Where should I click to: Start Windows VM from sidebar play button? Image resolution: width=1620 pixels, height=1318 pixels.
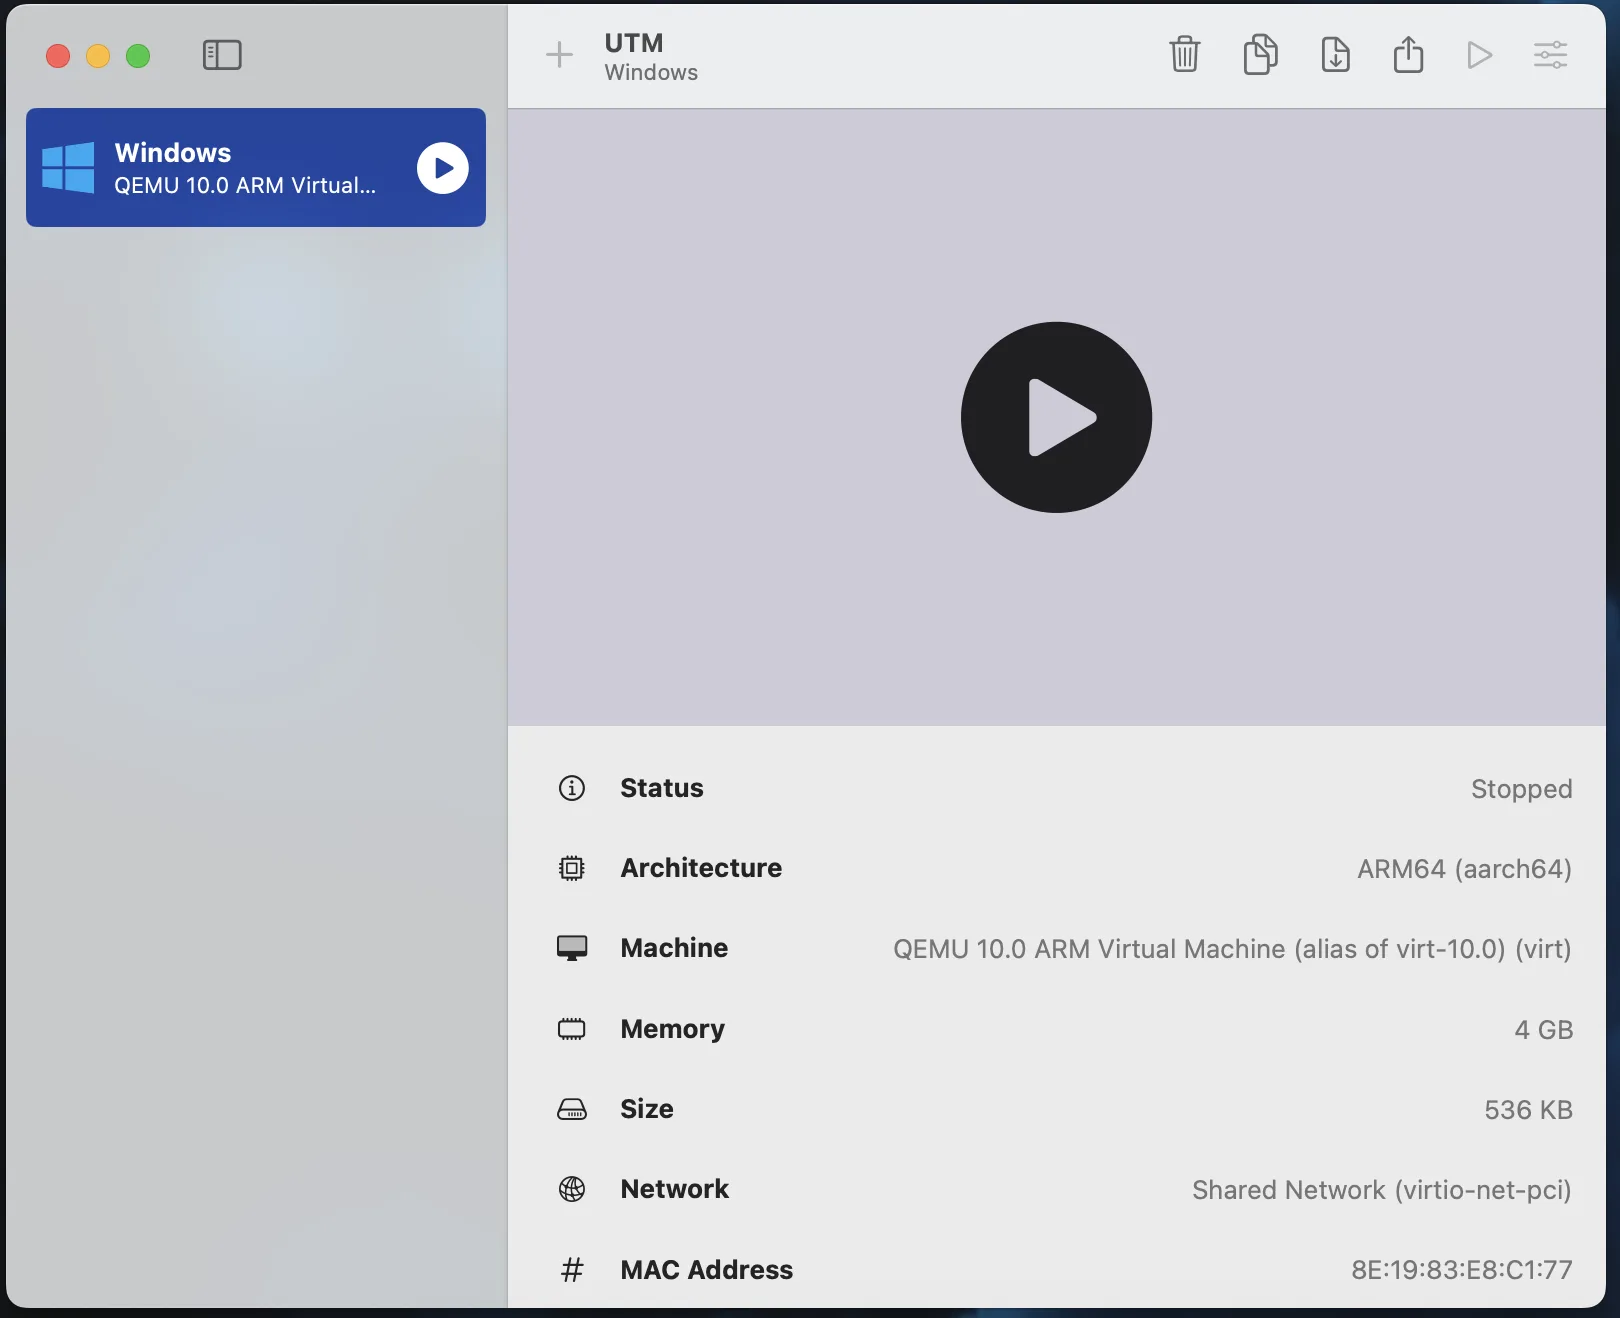coord(442,168)
